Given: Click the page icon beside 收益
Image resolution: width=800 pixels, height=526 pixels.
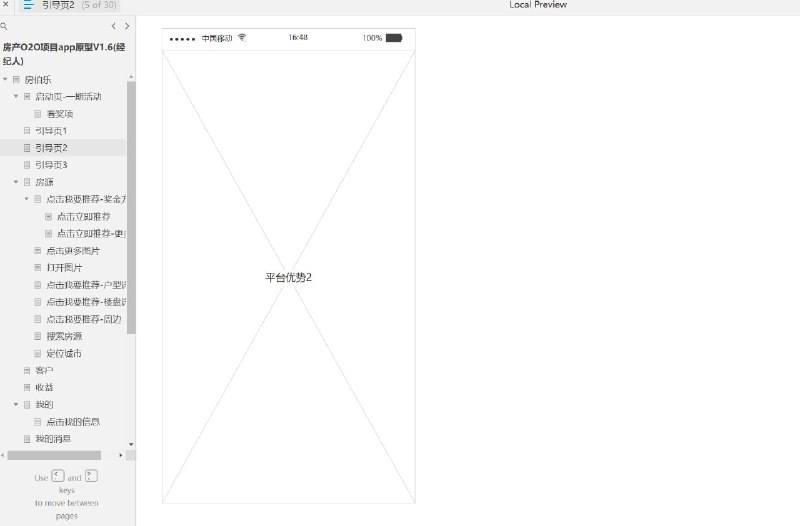Looking at the screenshot, I should tap(27, 388).
